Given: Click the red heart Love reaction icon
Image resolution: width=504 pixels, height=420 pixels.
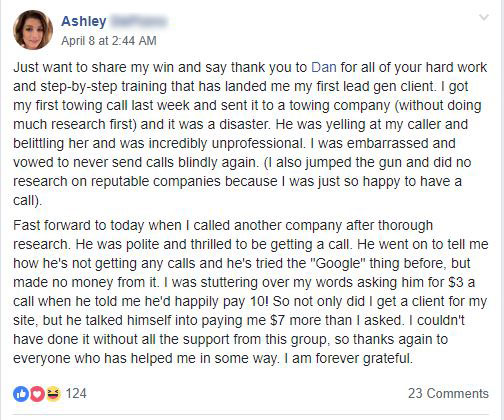Looking at the screenshot, I should coord(37,394).
